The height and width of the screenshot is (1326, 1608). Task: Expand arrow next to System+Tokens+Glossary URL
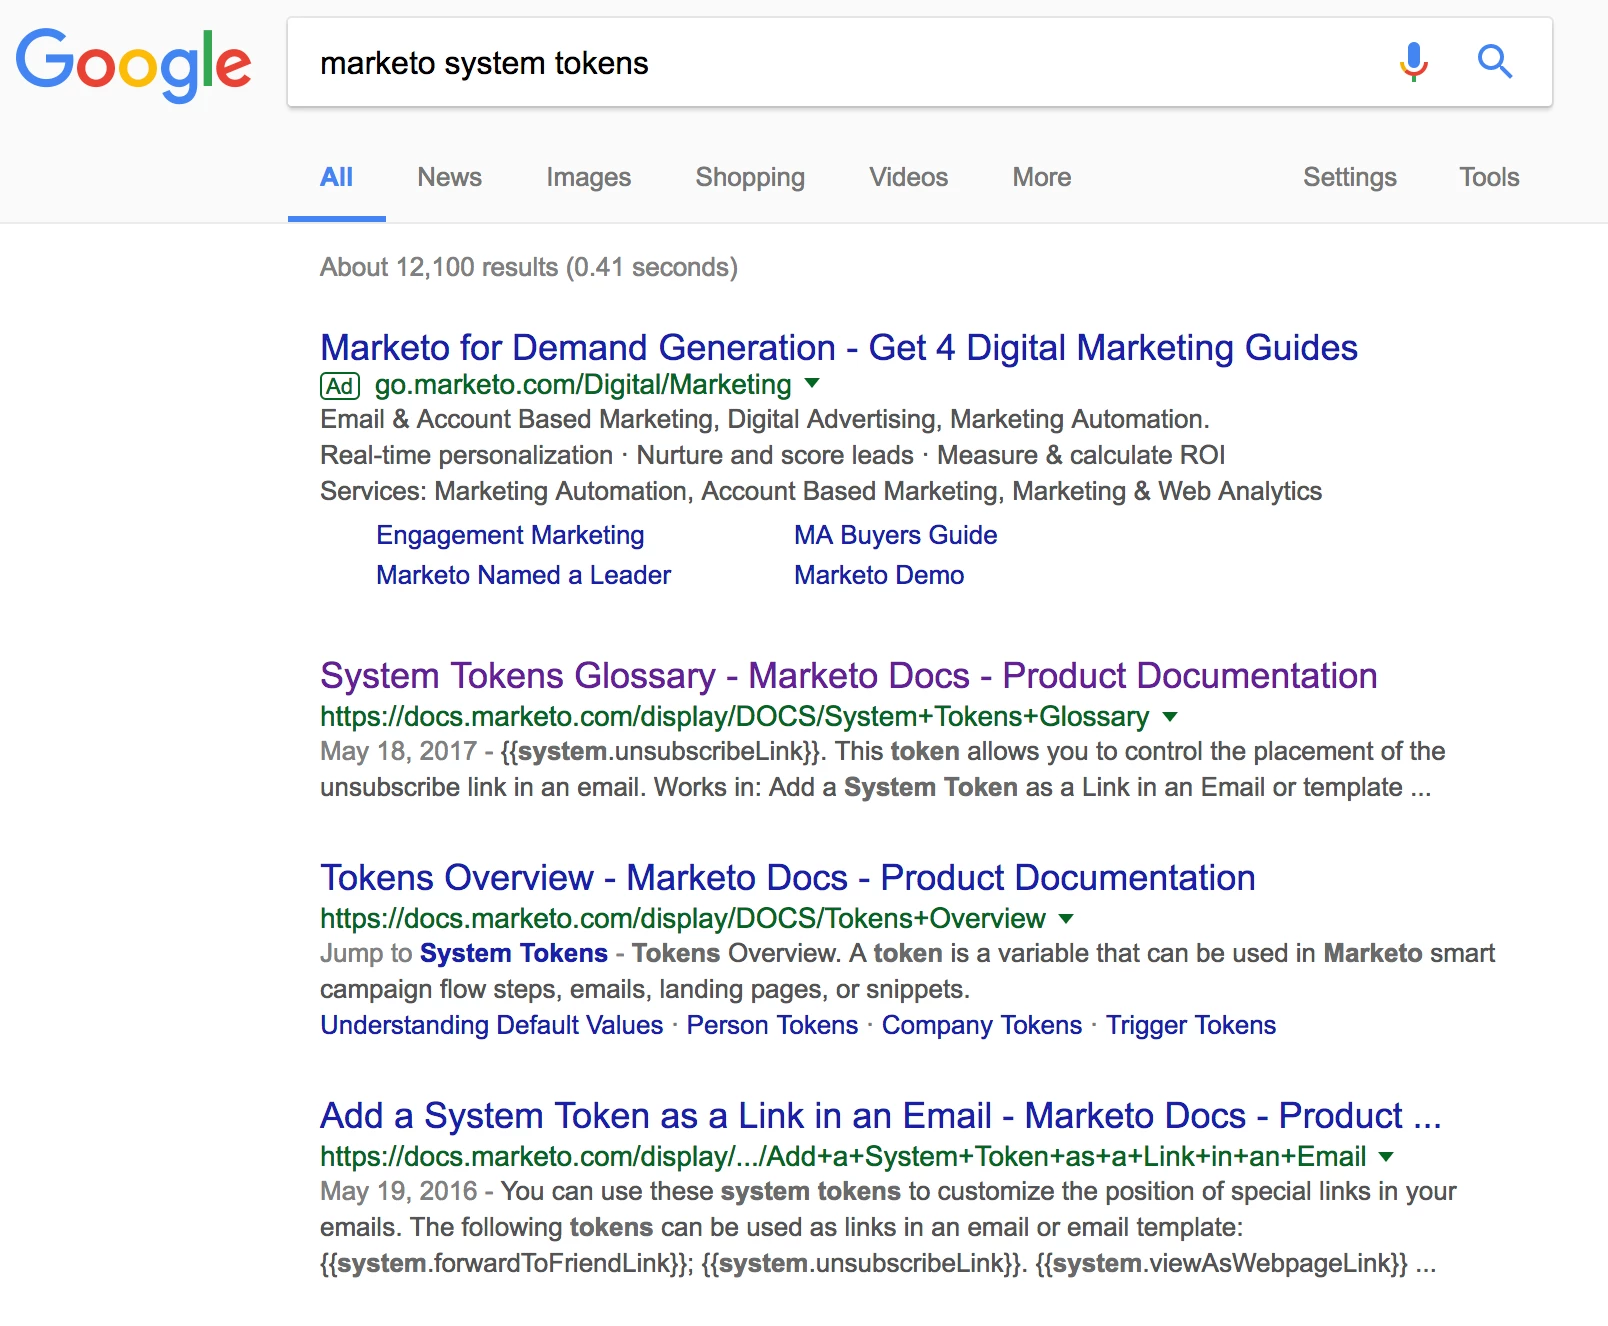[1170, 716]
